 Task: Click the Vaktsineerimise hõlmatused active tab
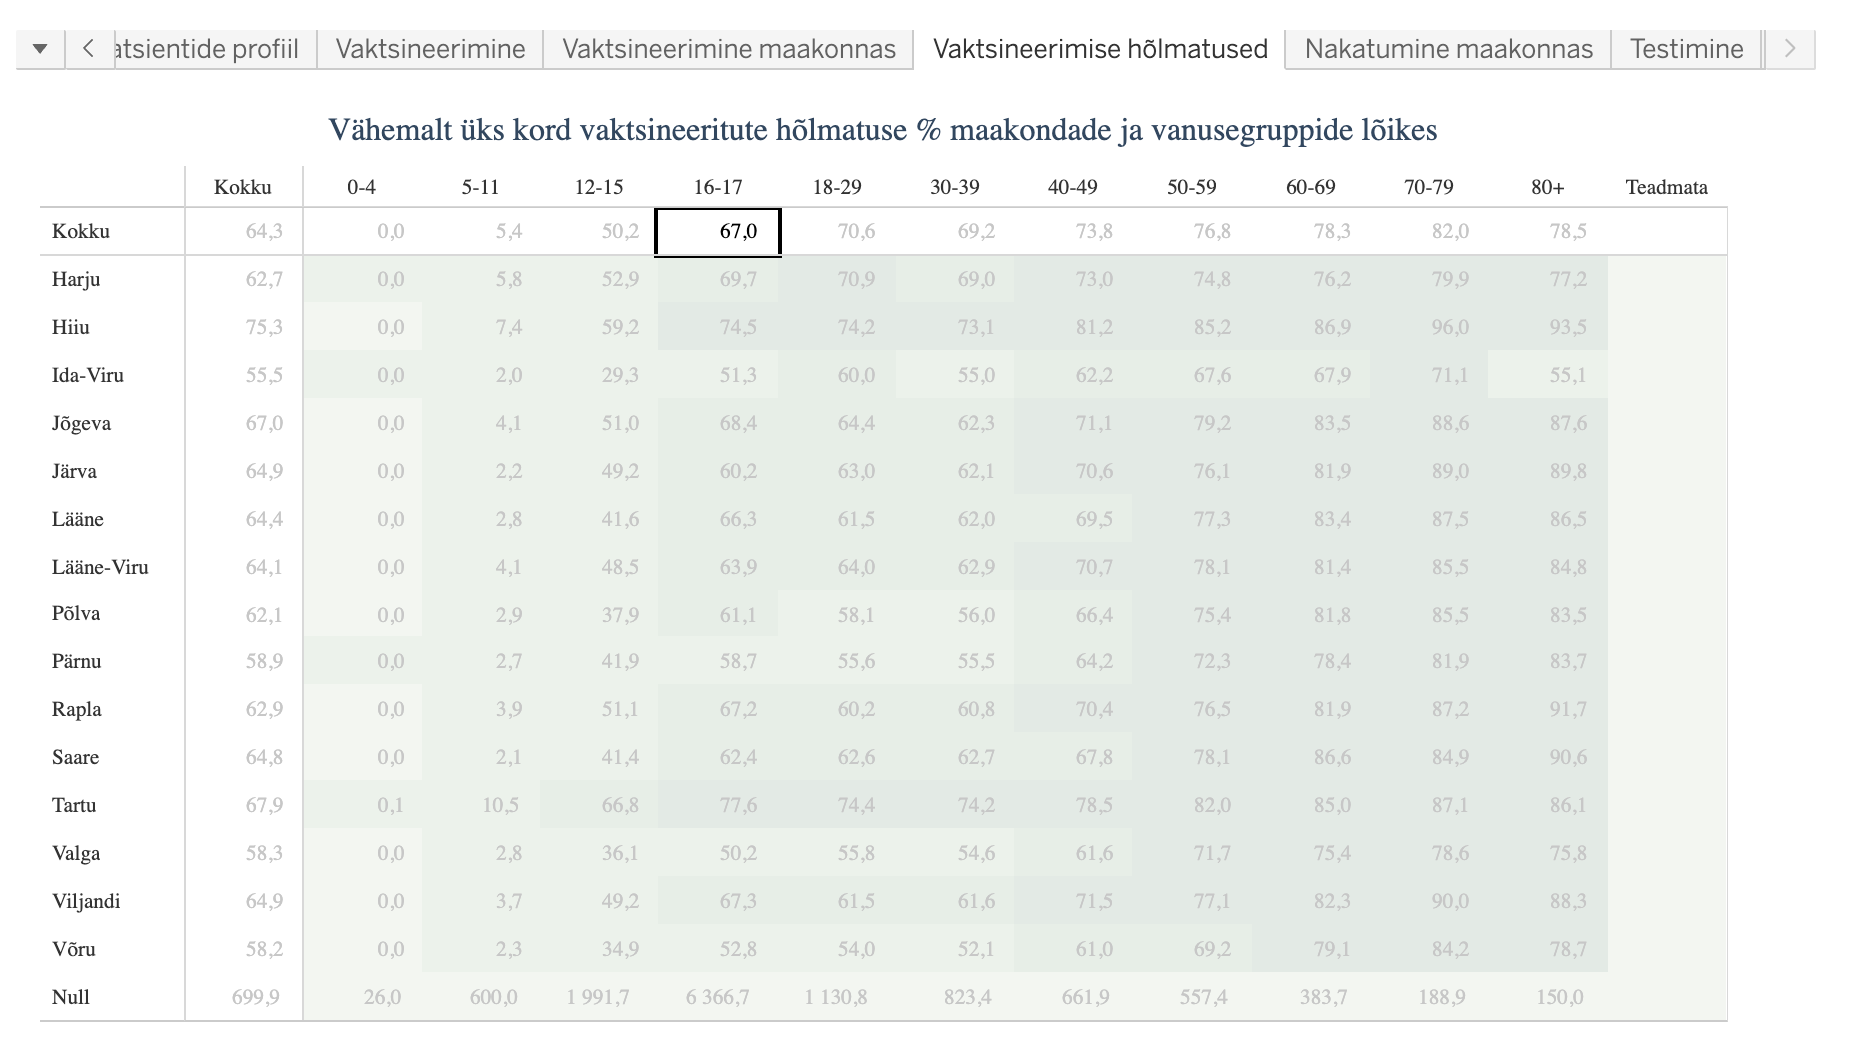tap(1099, 49)
